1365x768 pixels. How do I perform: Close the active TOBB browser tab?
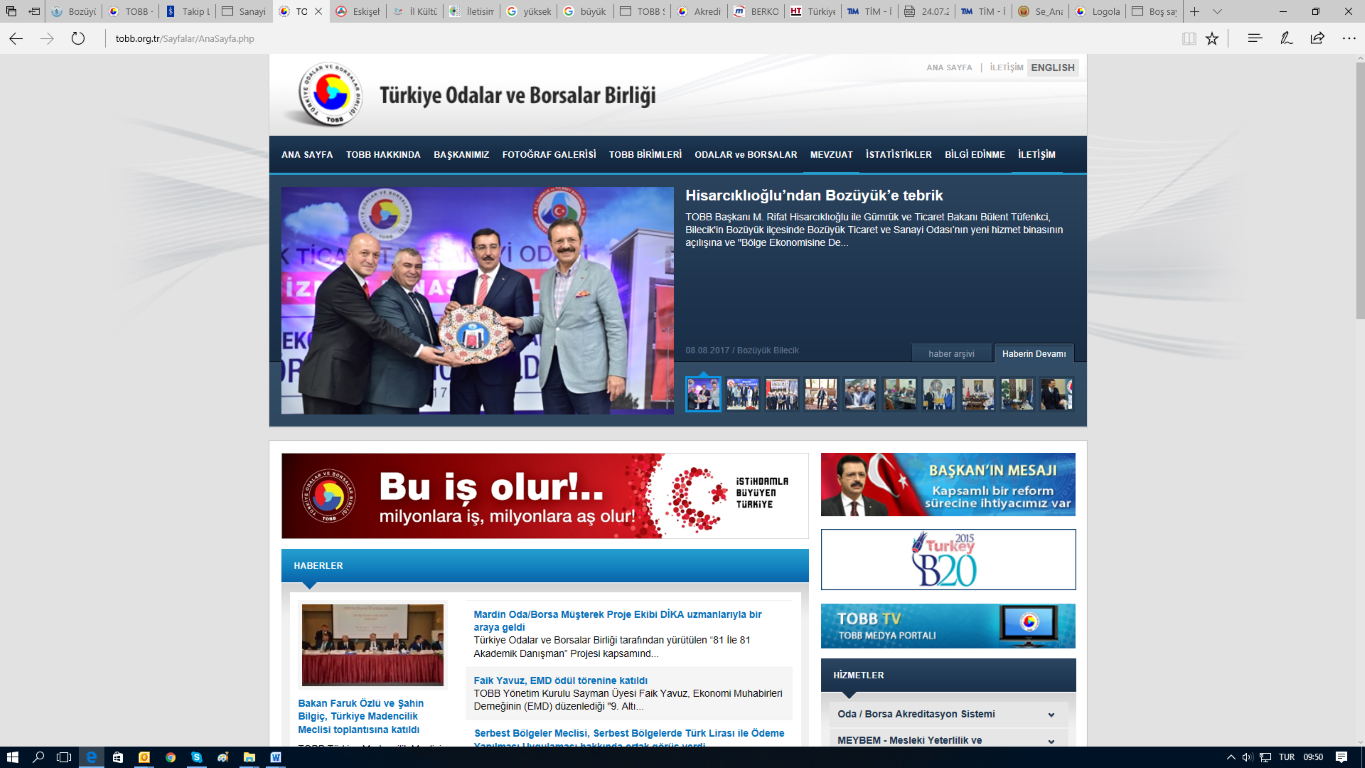[x=318, y=12]
